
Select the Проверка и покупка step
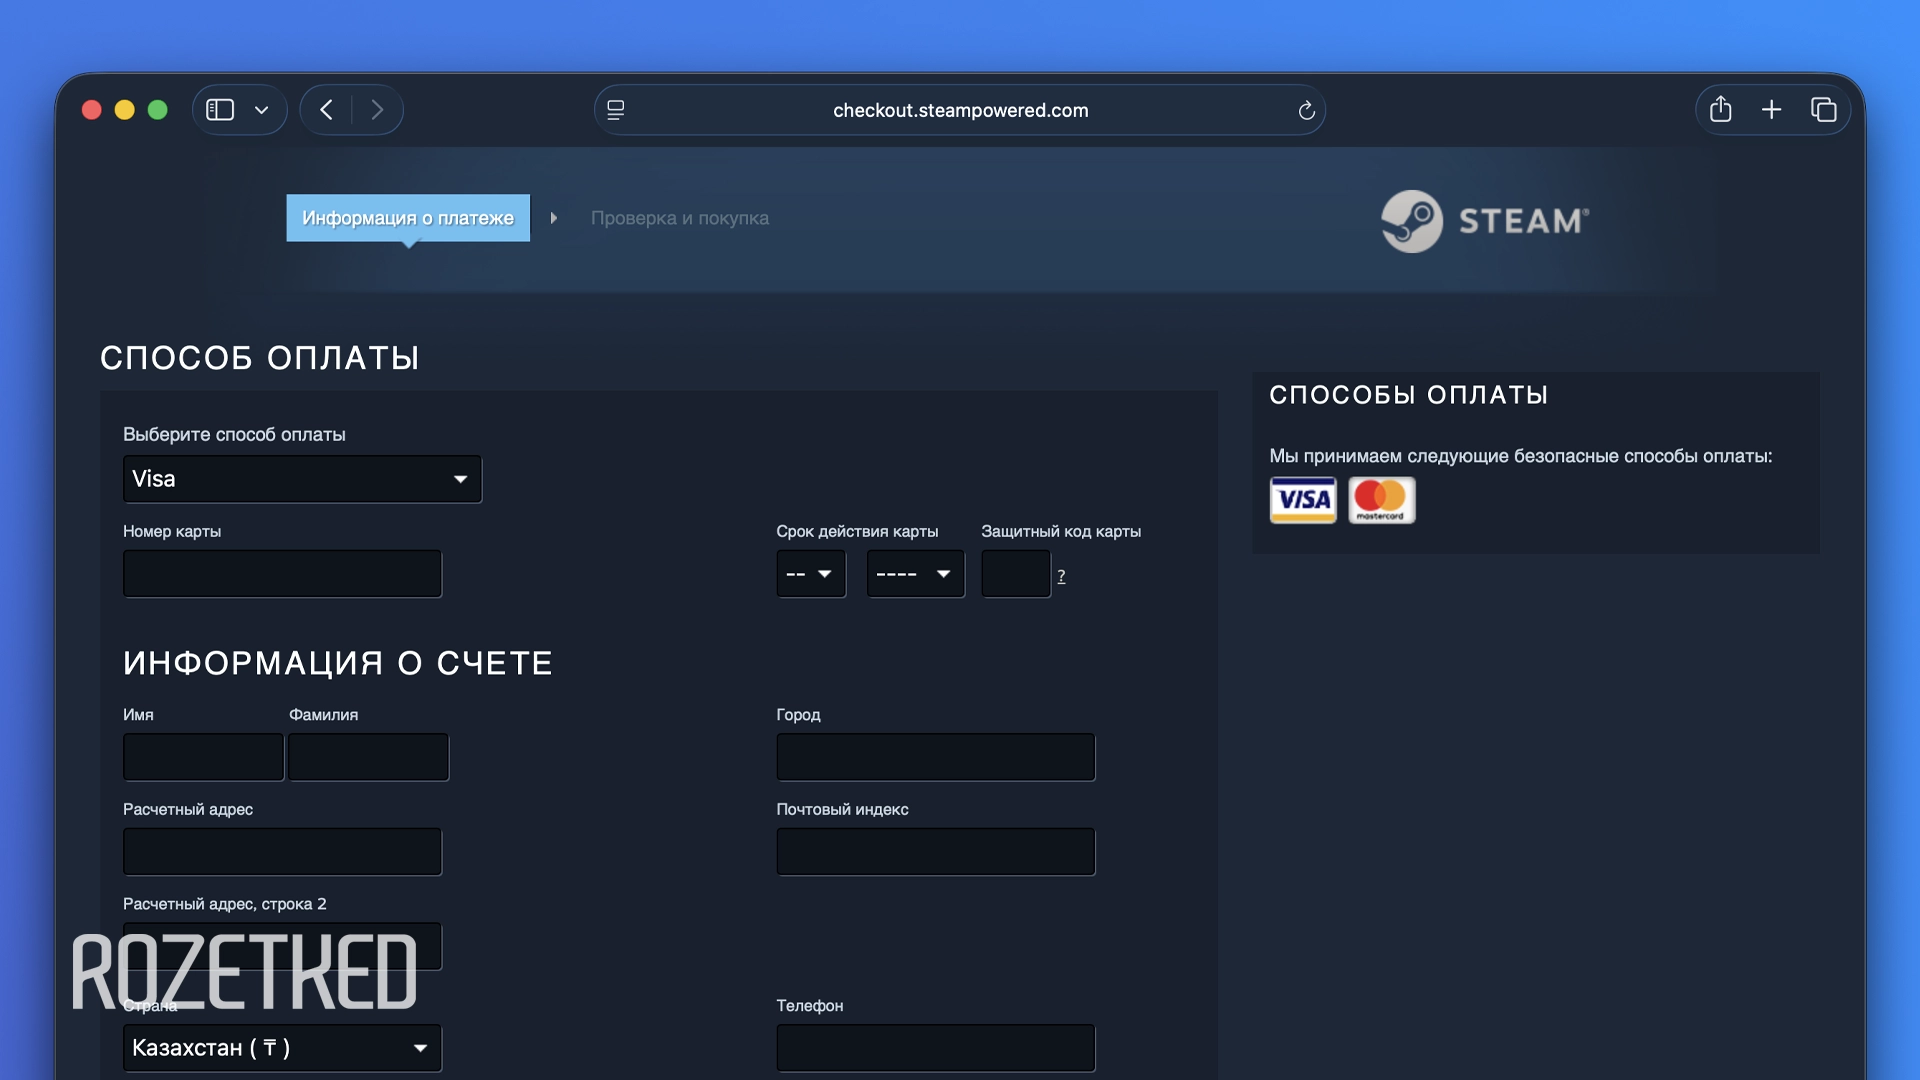coord(679,218)
